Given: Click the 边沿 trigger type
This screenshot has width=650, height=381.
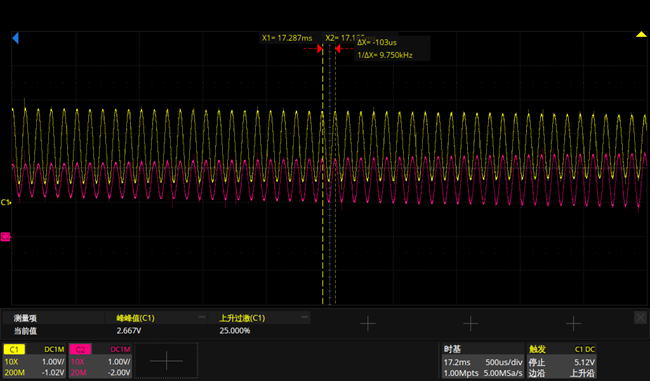Looking at the screenshot, I should coord(536,373).
